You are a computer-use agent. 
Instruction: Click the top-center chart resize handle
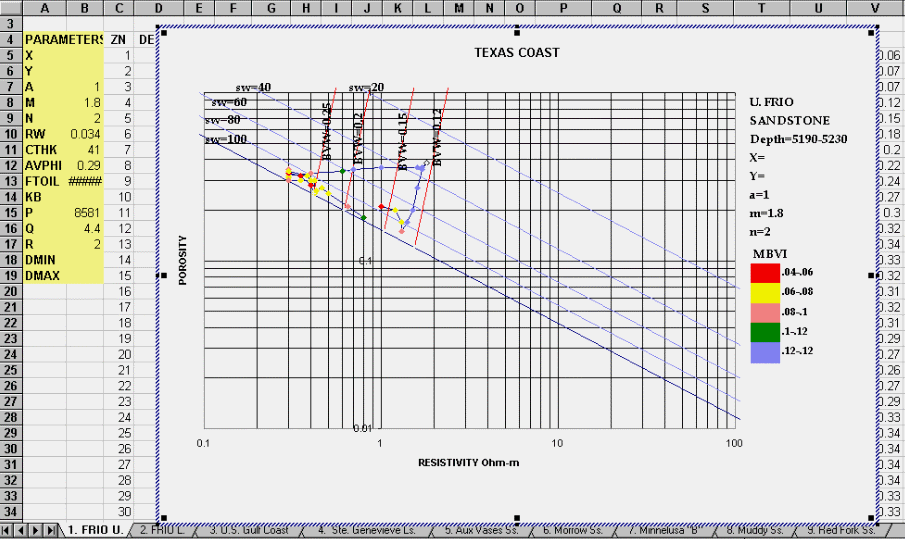tap(517, 32)
